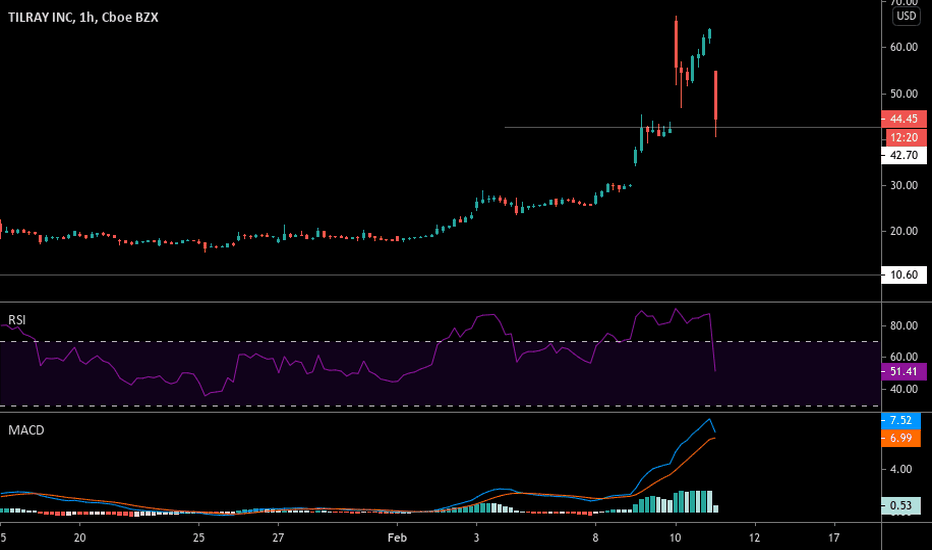
Task: Click the MACD 4.00 axis label
Action: click(x=901, y=469)
